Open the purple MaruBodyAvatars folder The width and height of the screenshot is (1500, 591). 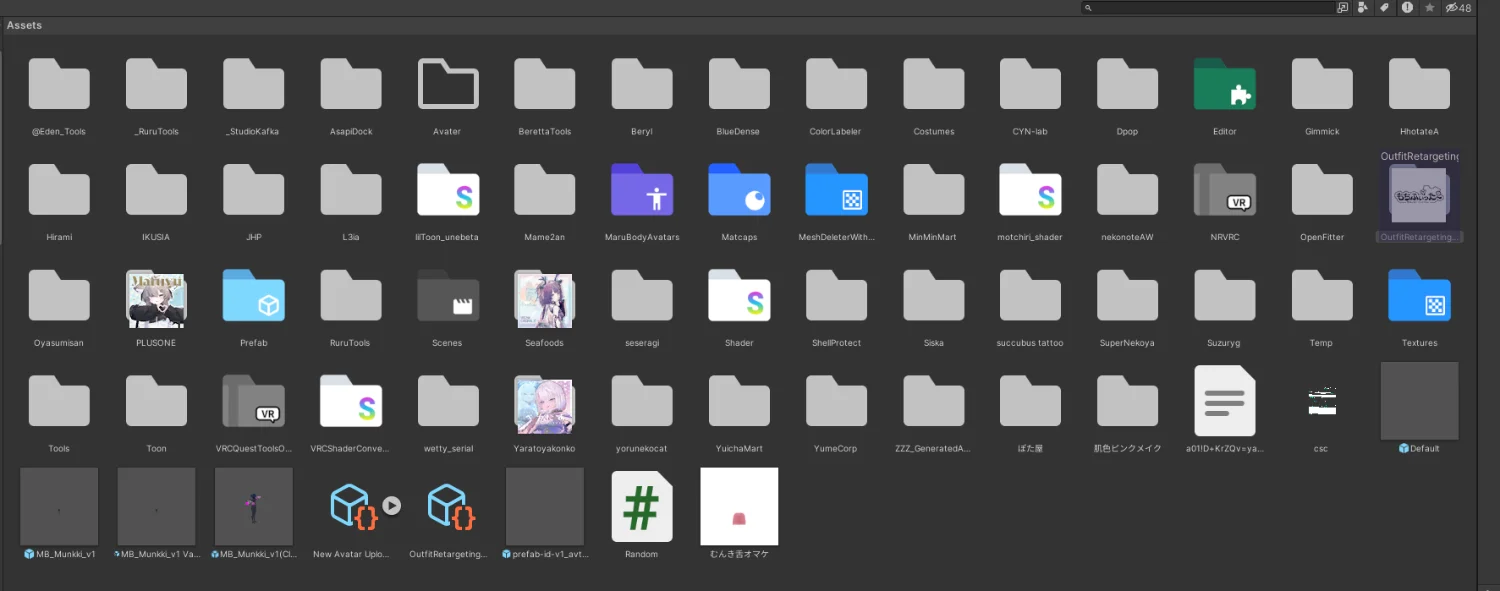pos(642,192)
